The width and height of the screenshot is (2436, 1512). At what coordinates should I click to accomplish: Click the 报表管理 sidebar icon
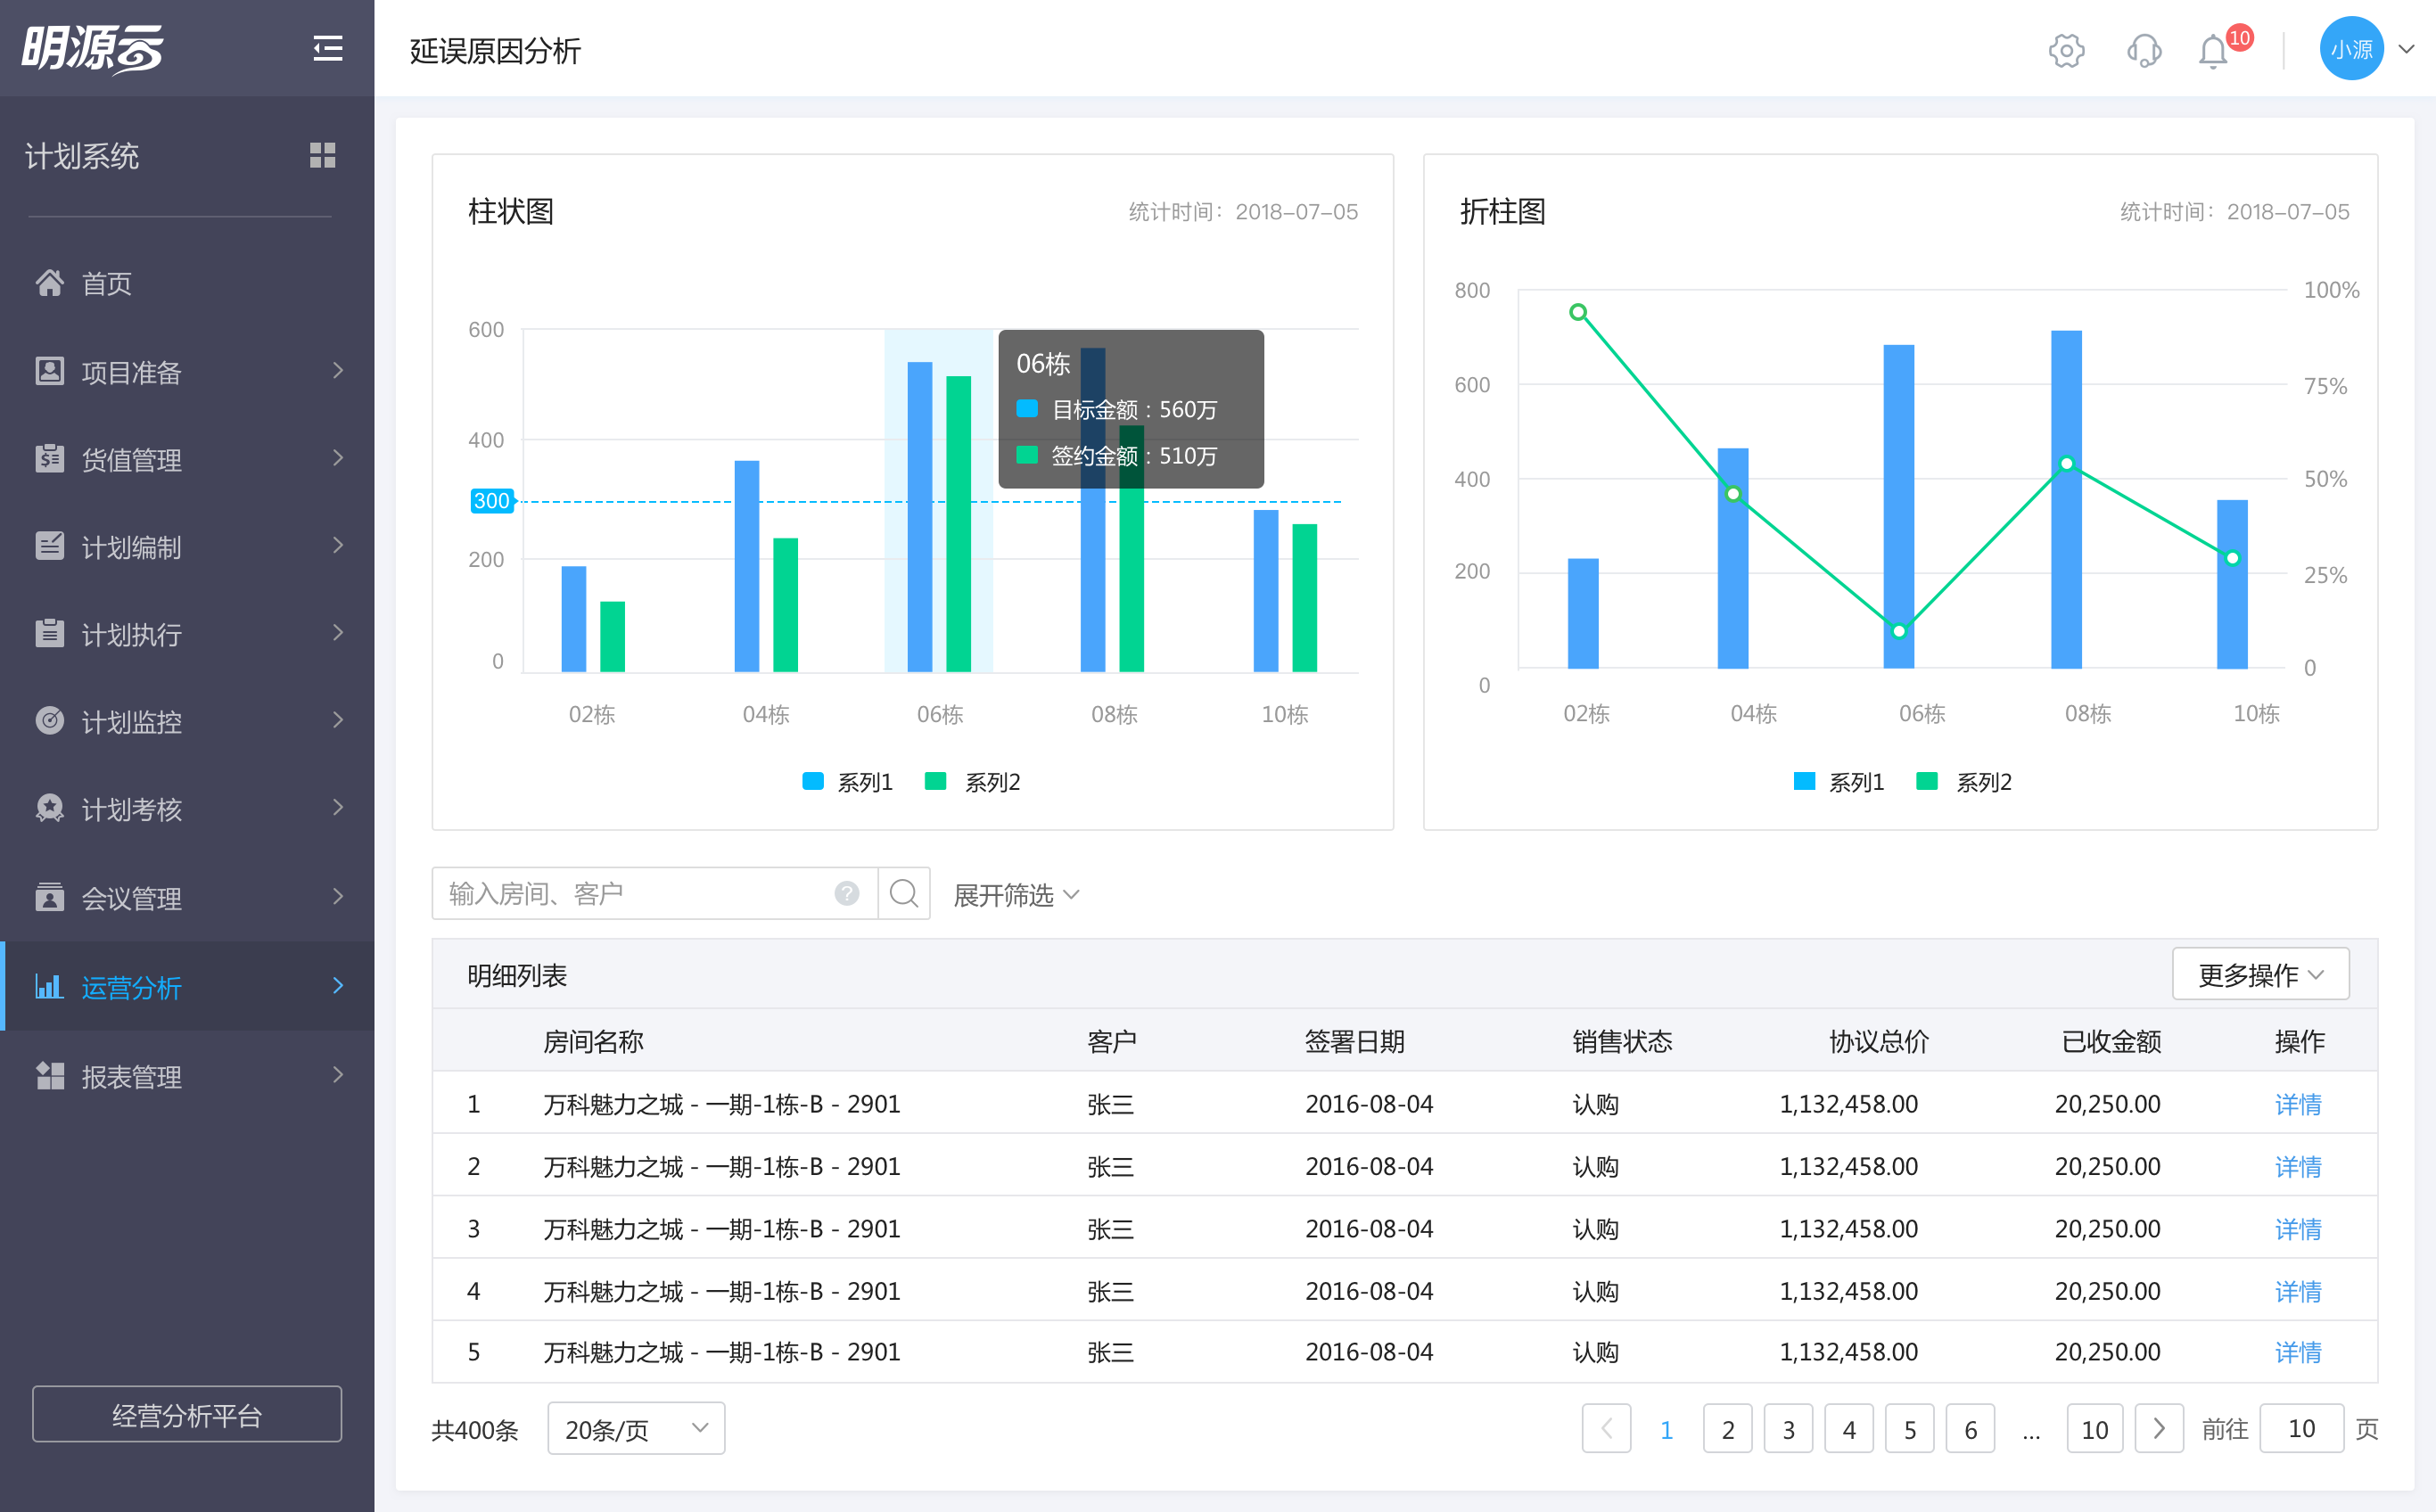click(49, 1076)
